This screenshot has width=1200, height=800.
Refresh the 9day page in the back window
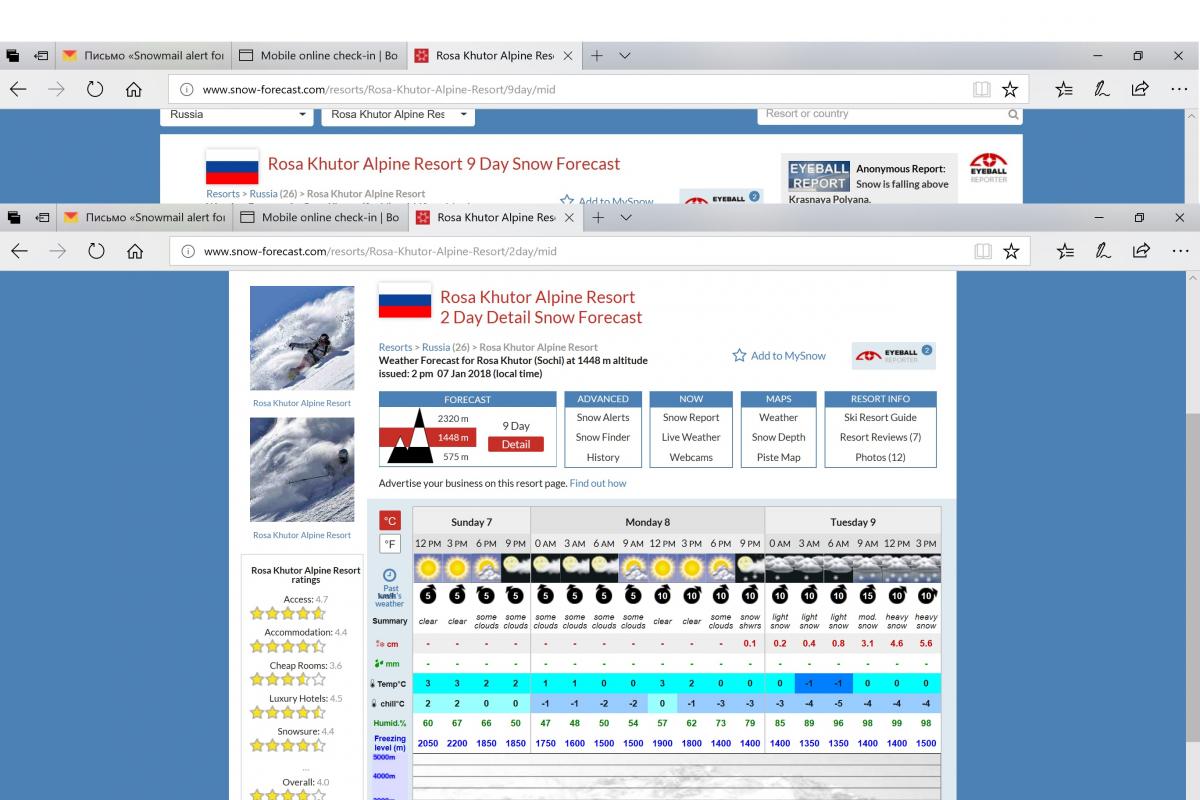click(x=95, y=89)
